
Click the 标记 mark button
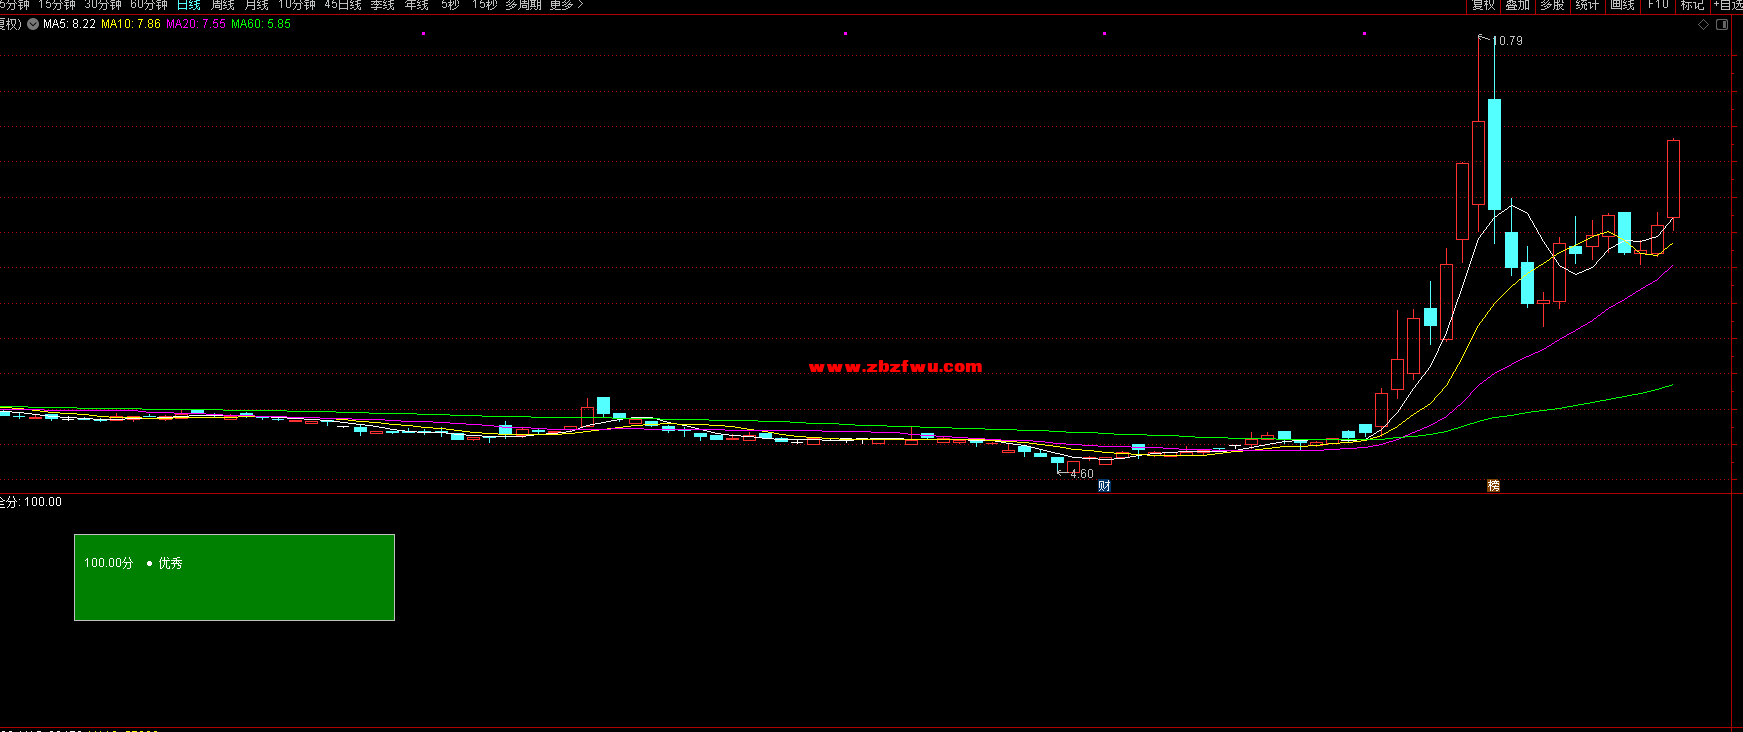click(x=1692, y=5)
